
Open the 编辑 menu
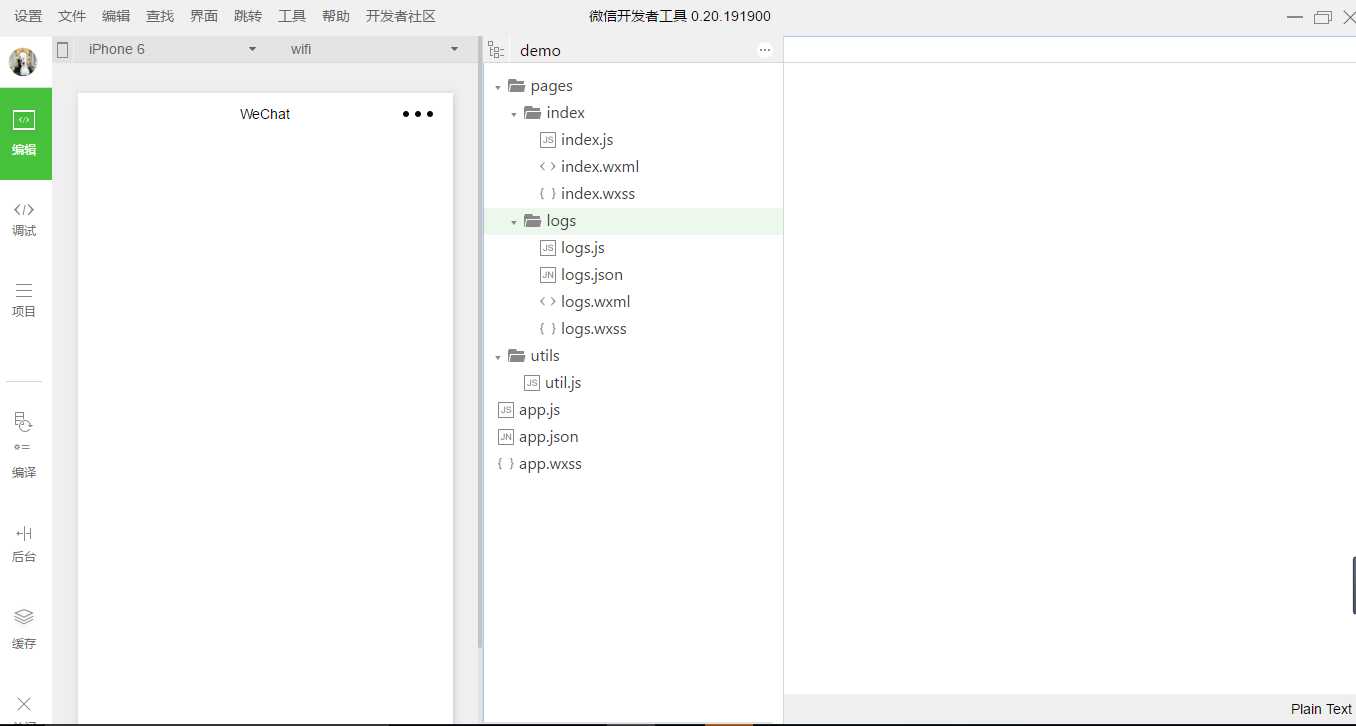click(116, 16)
